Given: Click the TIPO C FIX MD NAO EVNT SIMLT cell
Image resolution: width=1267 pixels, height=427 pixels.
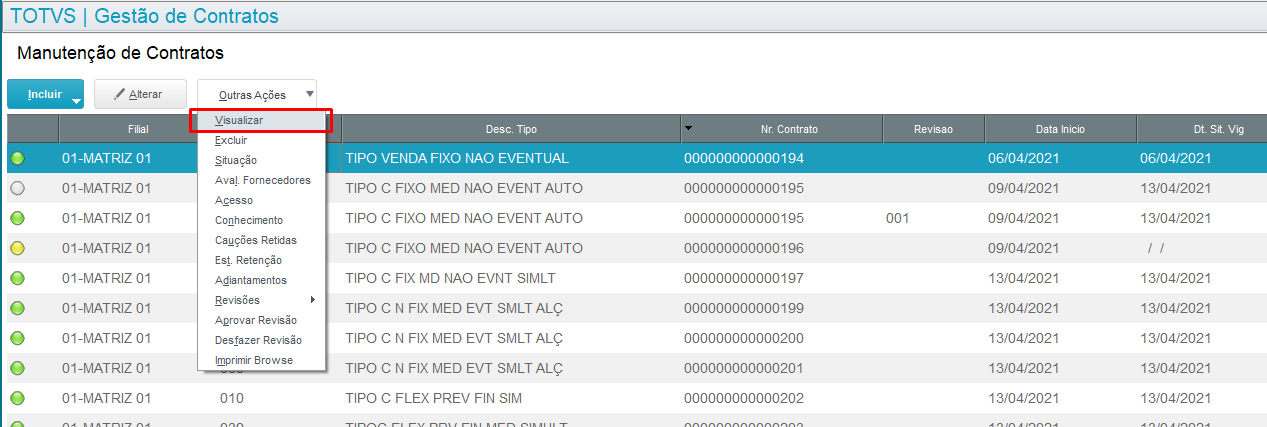Looking at the screenshot, I should [450, 278].
